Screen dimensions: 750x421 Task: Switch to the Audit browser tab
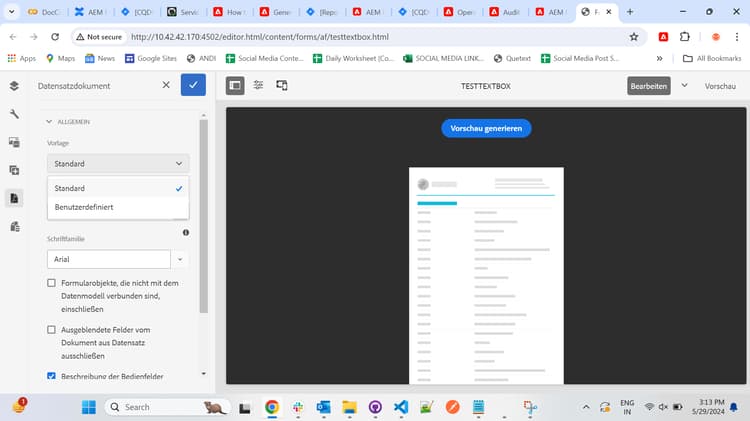coord(507,12)
